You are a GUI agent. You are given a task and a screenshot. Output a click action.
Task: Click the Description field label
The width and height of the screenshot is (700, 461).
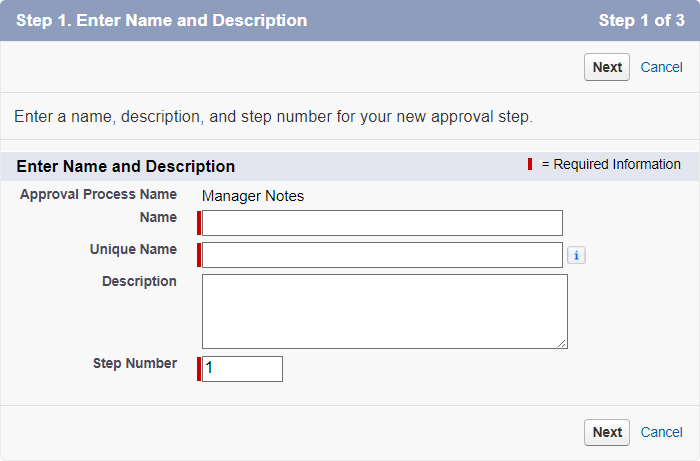139,281
